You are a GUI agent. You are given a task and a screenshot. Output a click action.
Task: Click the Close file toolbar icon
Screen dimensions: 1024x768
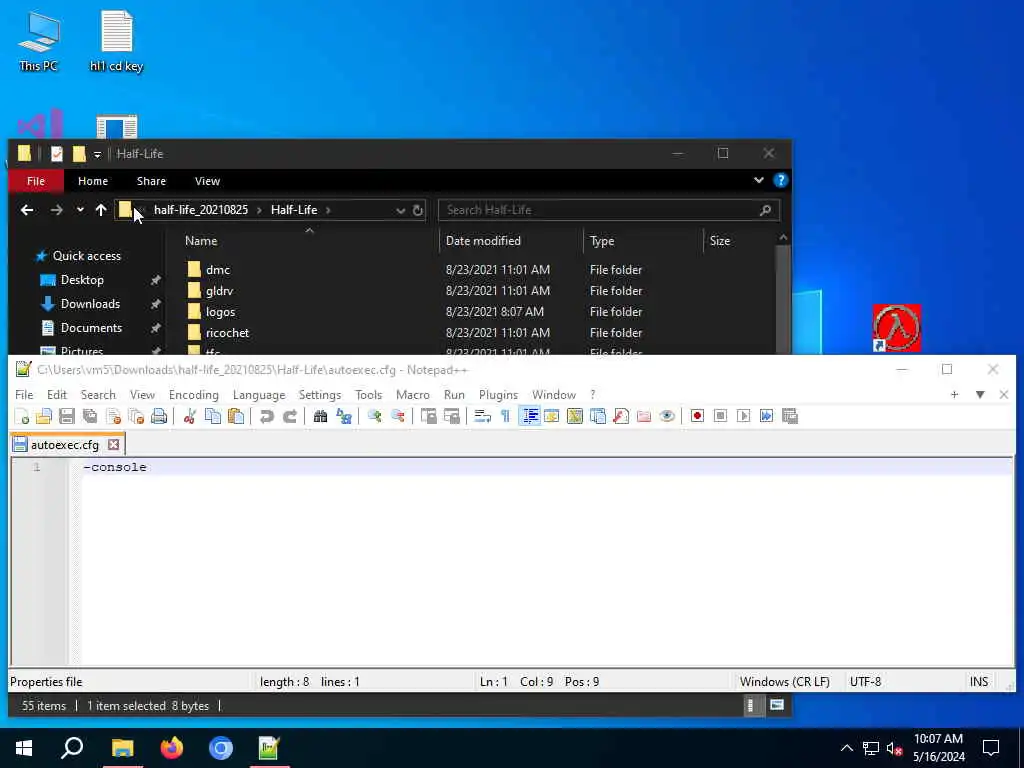click(113, 416)
